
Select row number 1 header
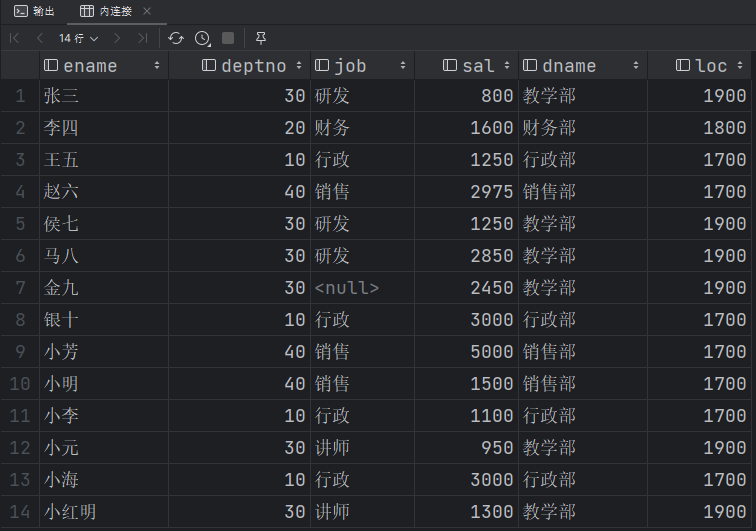click(20, 95)
